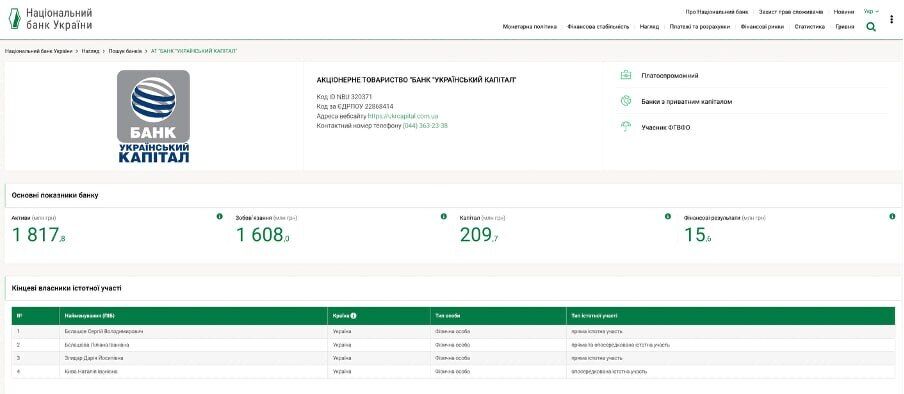
Task: Click the Пошук банків breadcrumb link
Action: click(125, 51)
